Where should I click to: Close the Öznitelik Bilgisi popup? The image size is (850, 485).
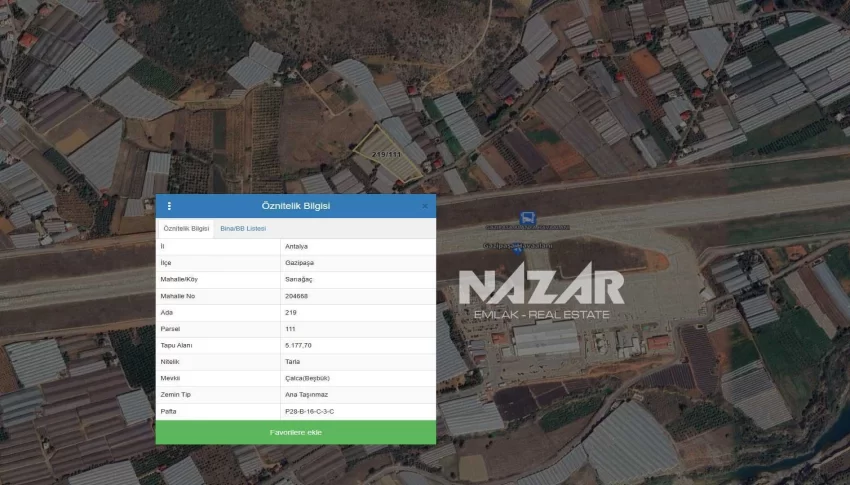424,206
